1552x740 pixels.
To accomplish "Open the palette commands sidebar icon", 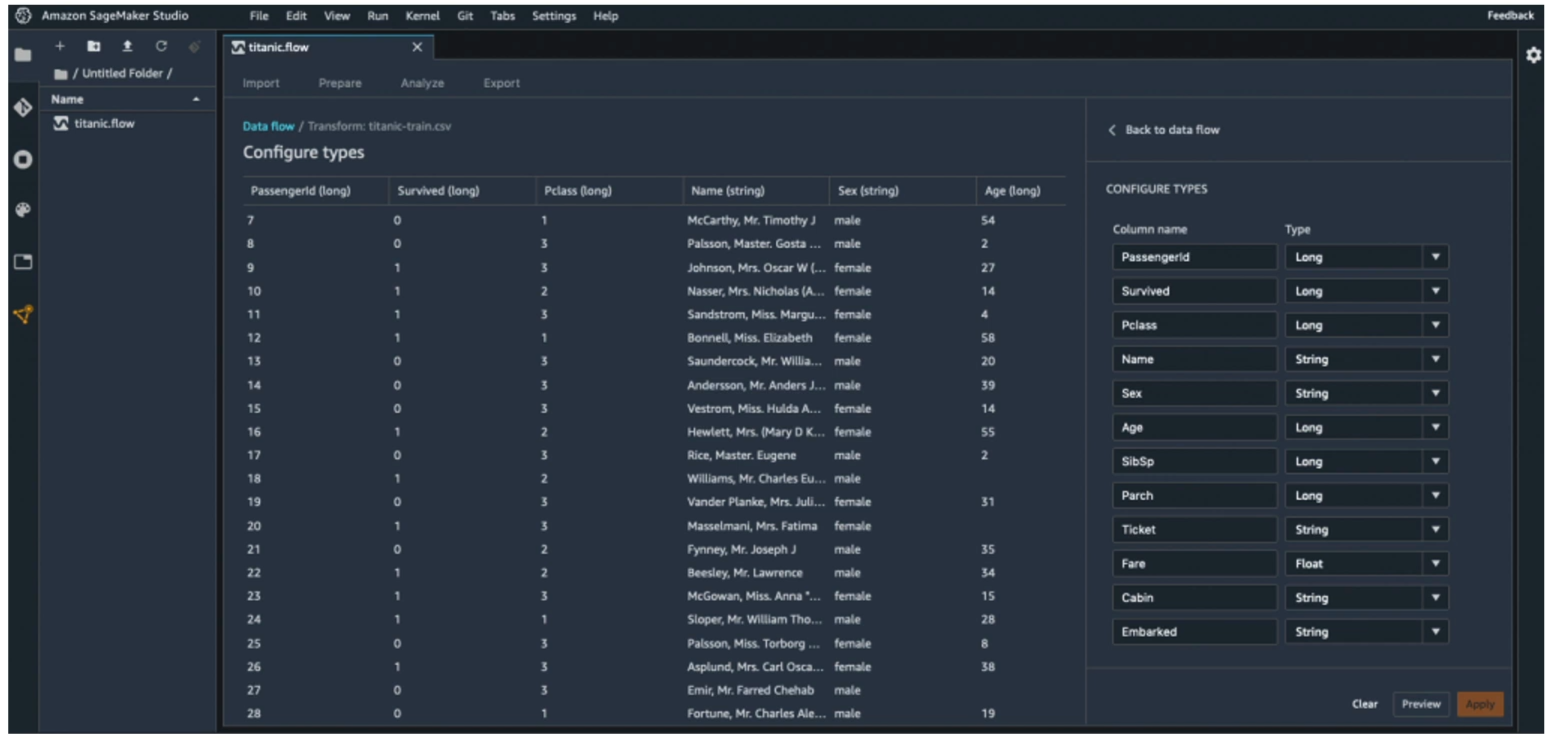I will 22,210.
